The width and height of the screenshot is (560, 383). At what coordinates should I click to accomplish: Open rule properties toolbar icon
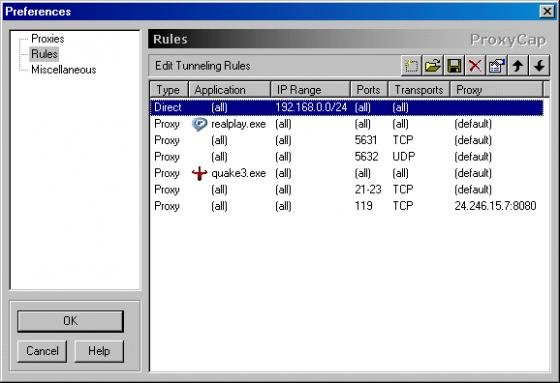497,66
